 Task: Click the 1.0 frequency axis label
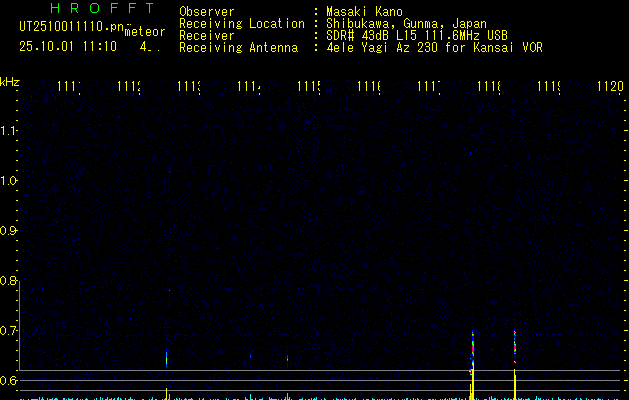pos(8,181)
